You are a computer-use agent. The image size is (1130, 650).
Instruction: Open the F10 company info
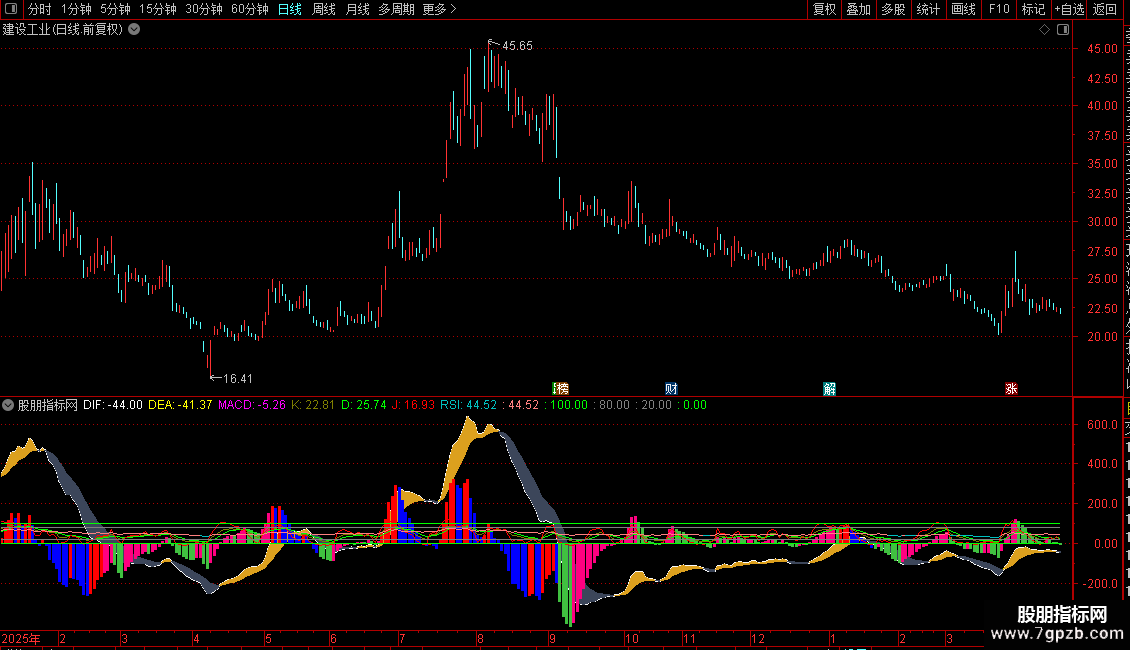point(999,9)
